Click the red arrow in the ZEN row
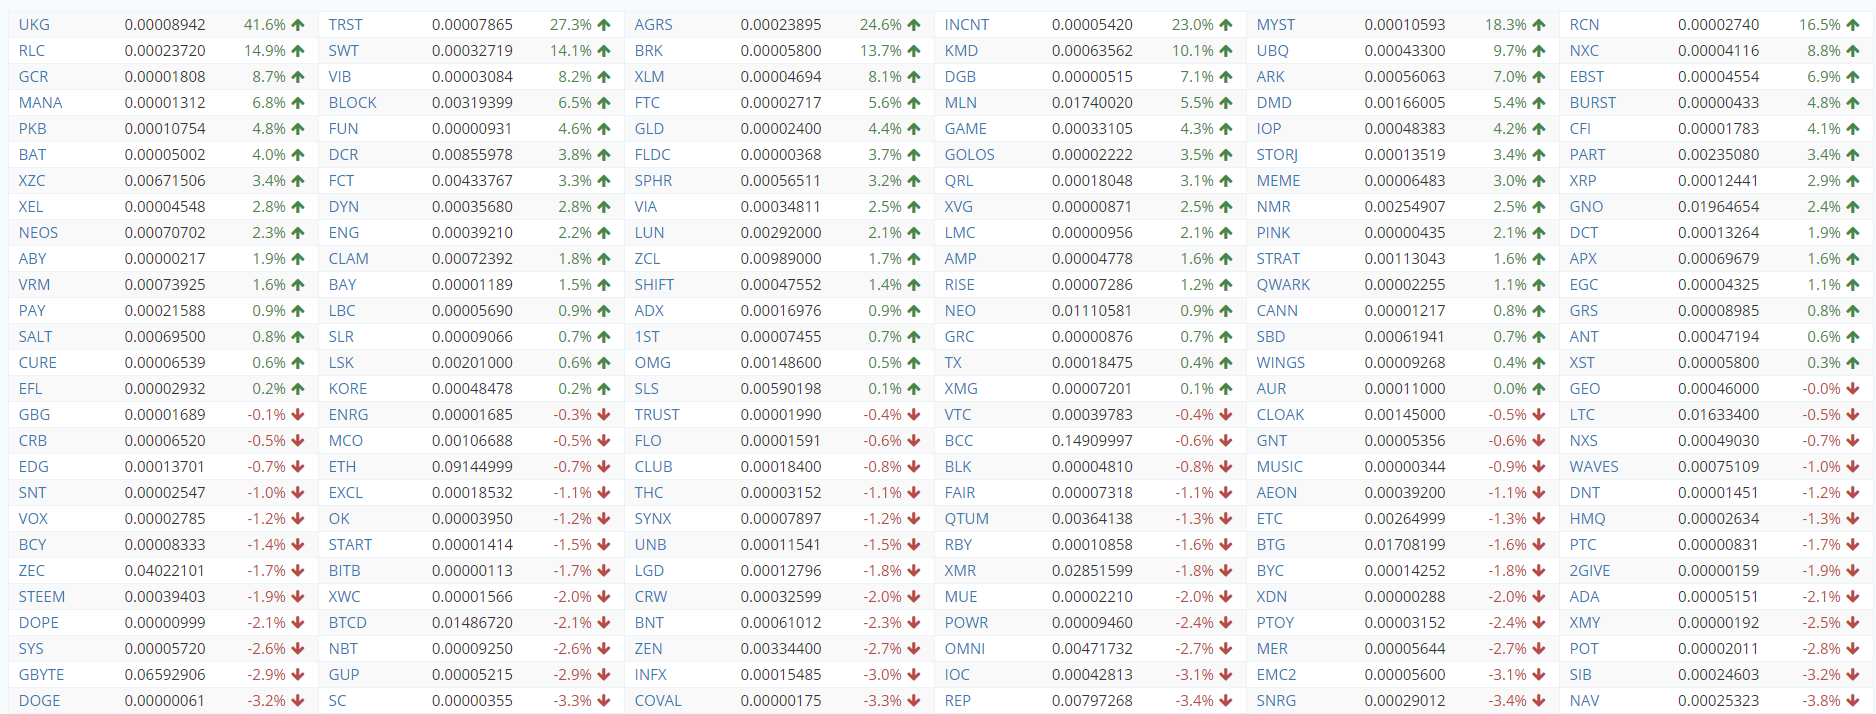Screen dimensions: 1876x714 pyautogui.click(x=913, y=649)
